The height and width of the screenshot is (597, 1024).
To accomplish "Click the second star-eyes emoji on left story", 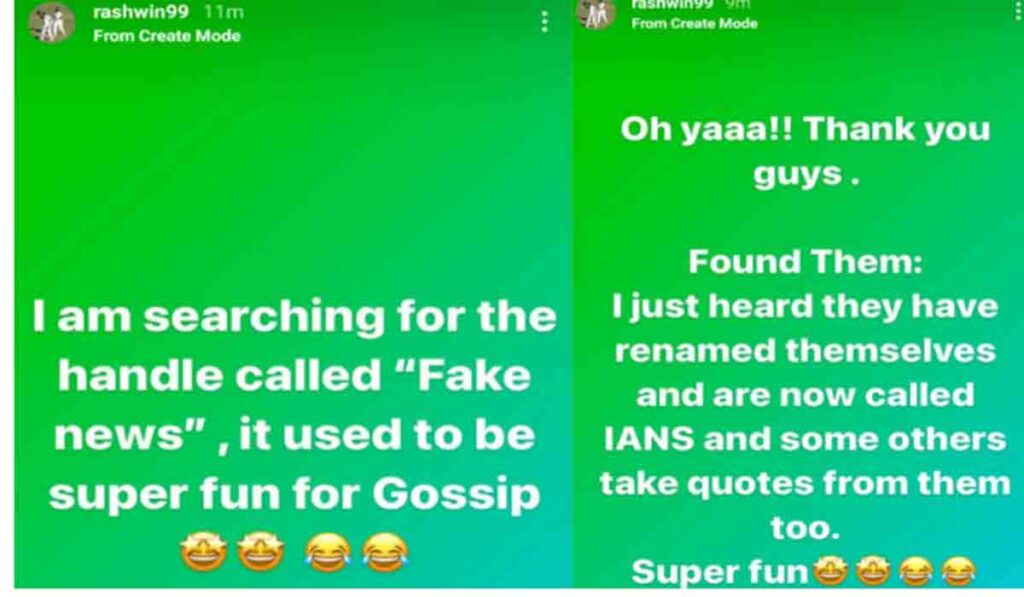I will click(x=261, y=552).
